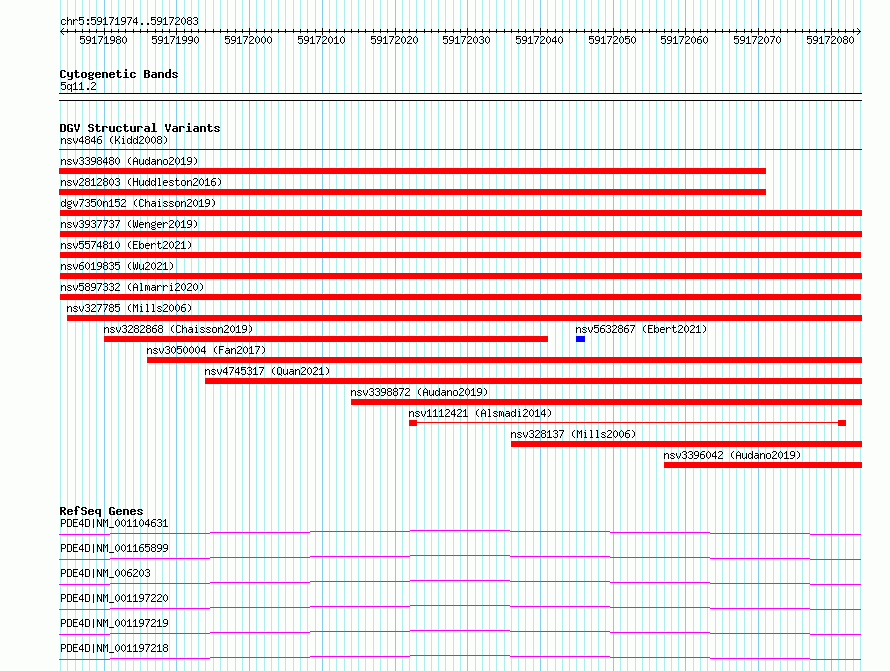This screenshot has width=890, height=671.
Task: Click the 5q11.2 band label
Action: tap(78, 86)
